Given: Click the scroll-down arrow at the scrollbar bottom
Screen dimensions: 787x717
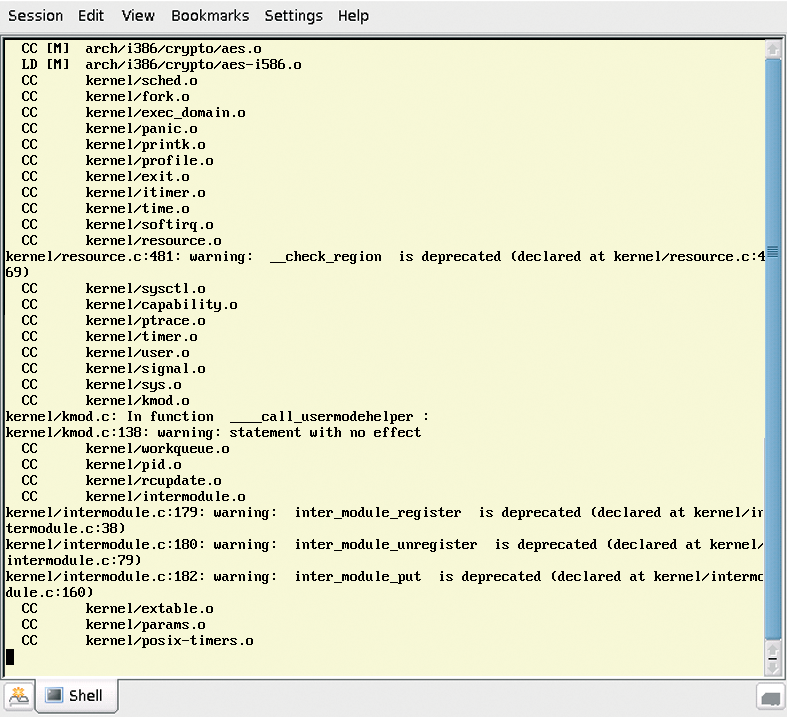Looking at the screenshot, I should click(x=772, y=667).
